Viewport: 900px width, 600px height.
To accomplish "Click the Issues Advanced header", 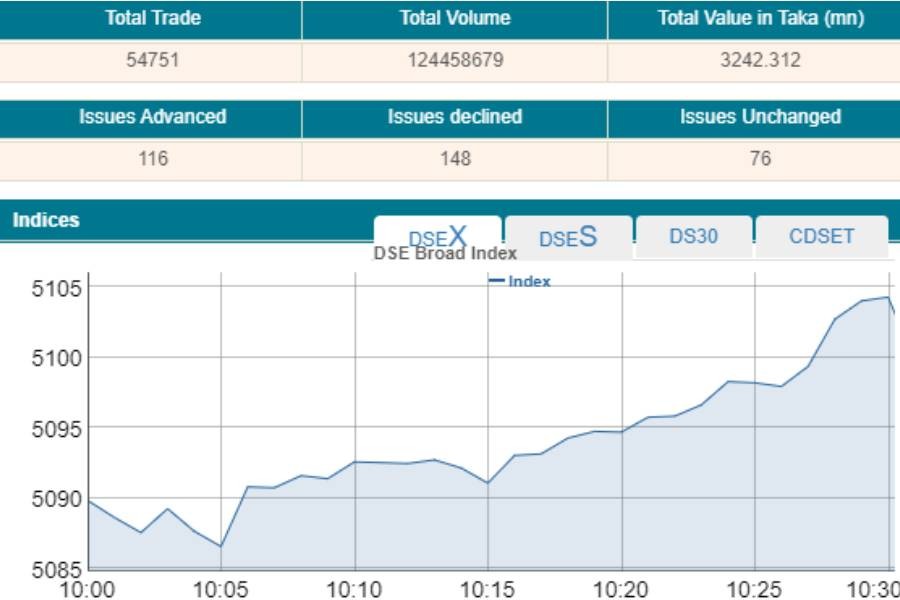I will click(152, 117).
